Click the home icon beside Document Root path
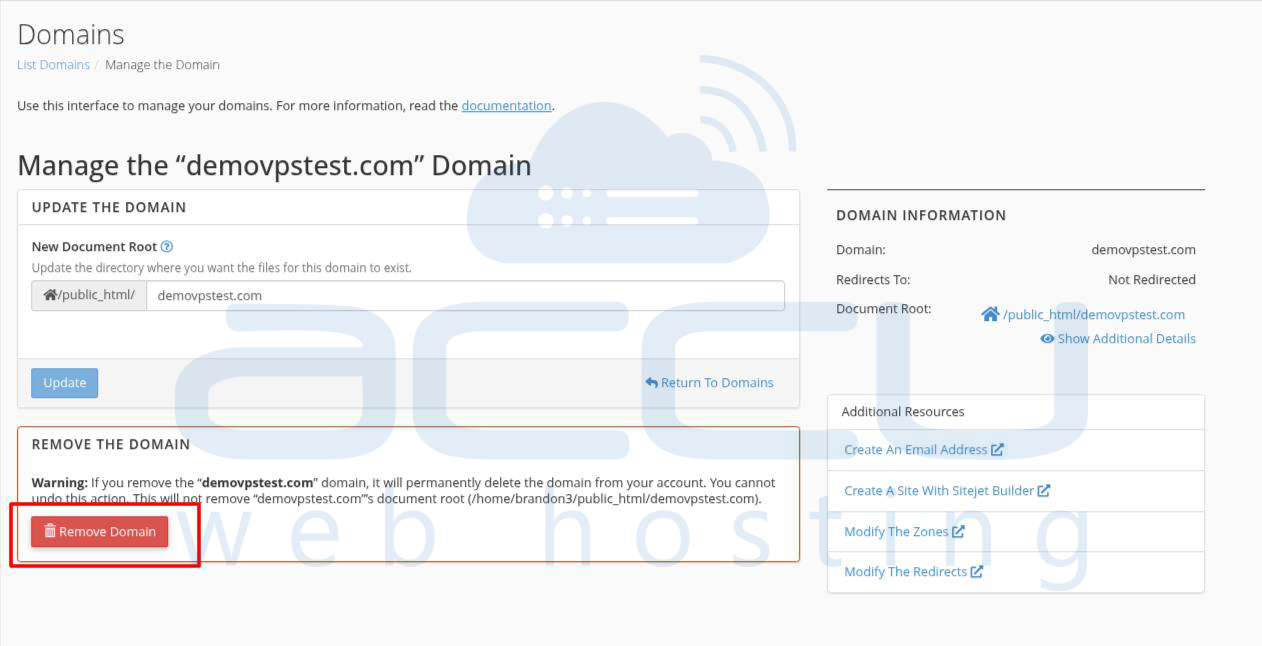This screenshot has height=646, width=1262. (990, 315)
